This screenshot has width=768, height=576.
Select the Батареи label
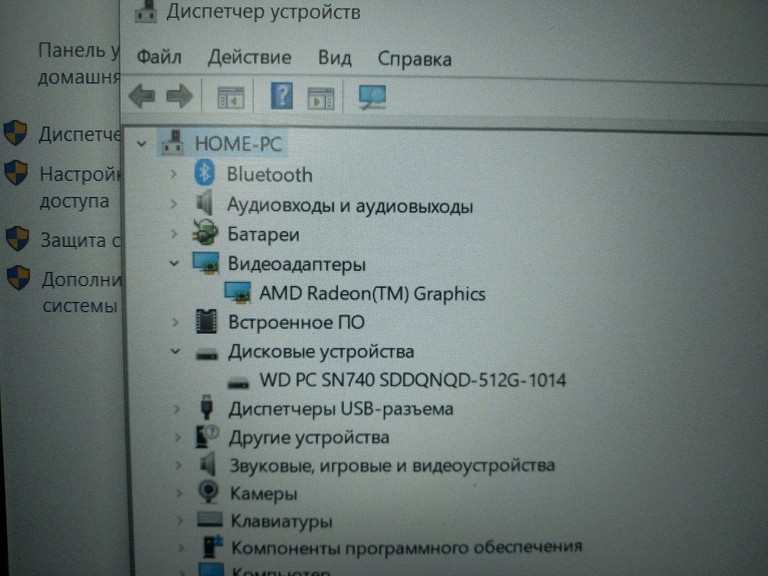(264, 235)
